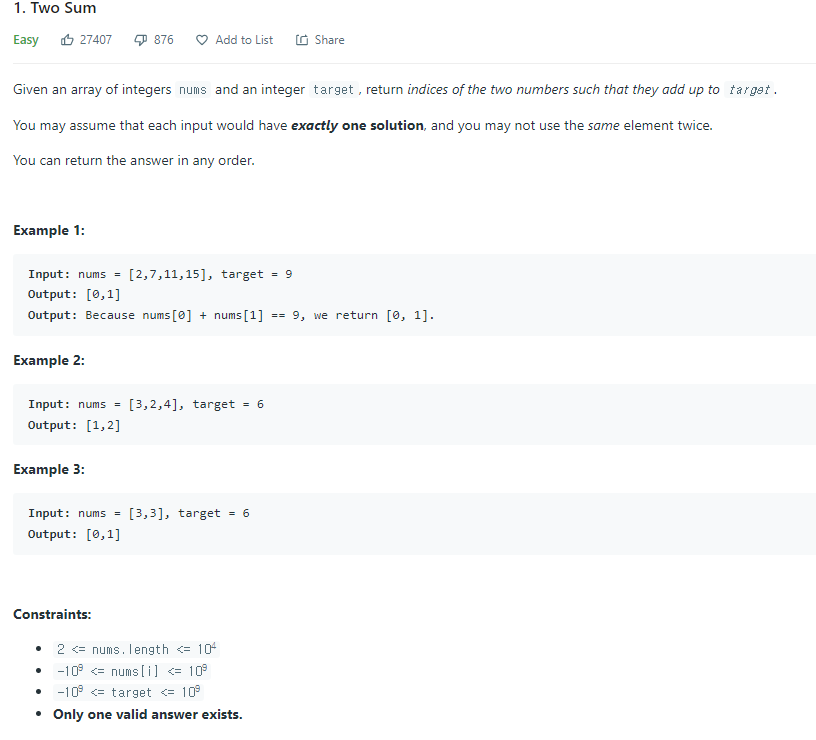This screenshot has width=816, height=740.
Task: Click the thumbs-down dislike icon
Action: [x=140, y=39]
